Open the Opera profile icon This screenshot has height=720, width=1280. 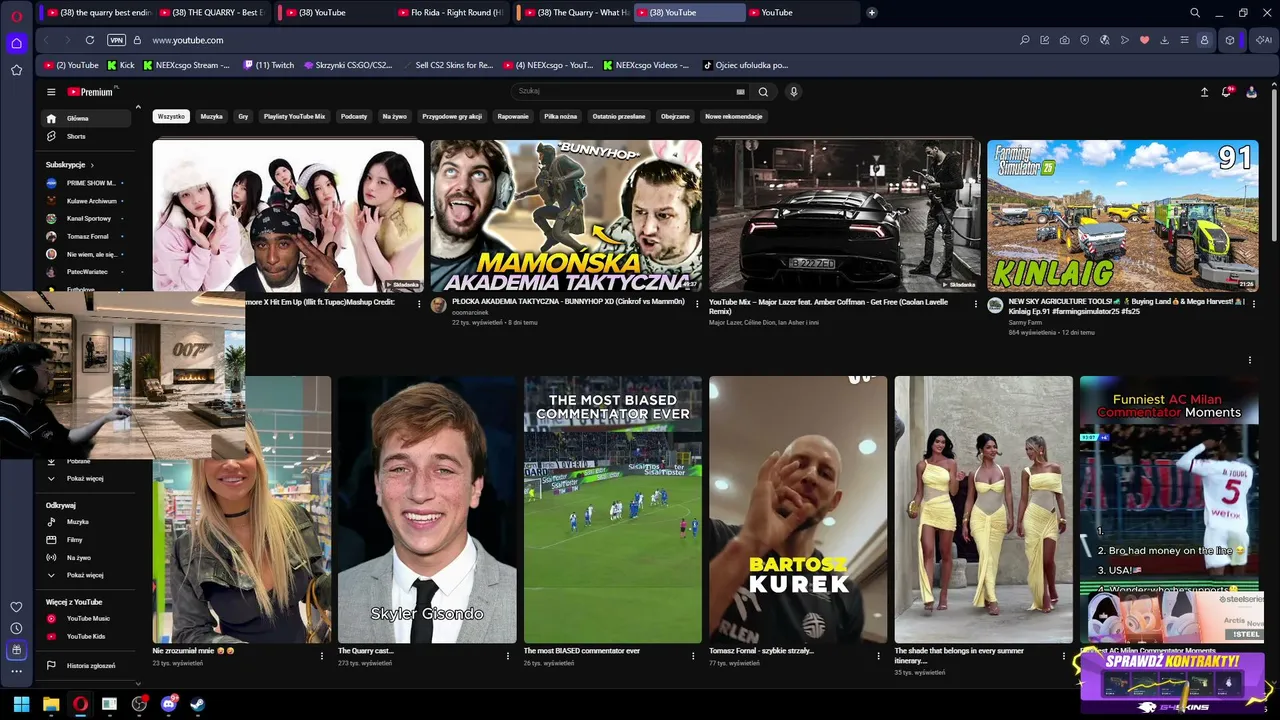[x=1204, y=40]
